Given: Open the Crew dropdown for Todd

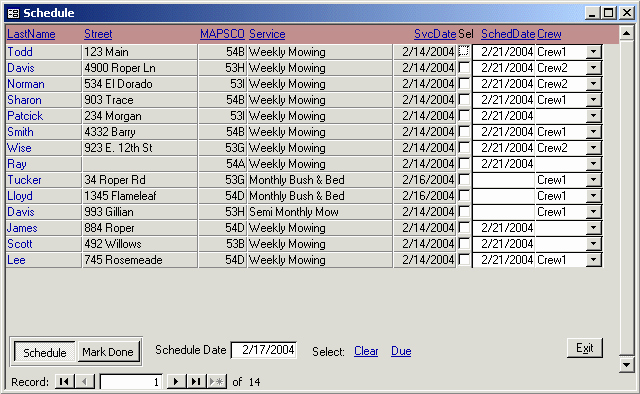Looking at the screenshot, I should pyautogui.click(x=593, y=52).
